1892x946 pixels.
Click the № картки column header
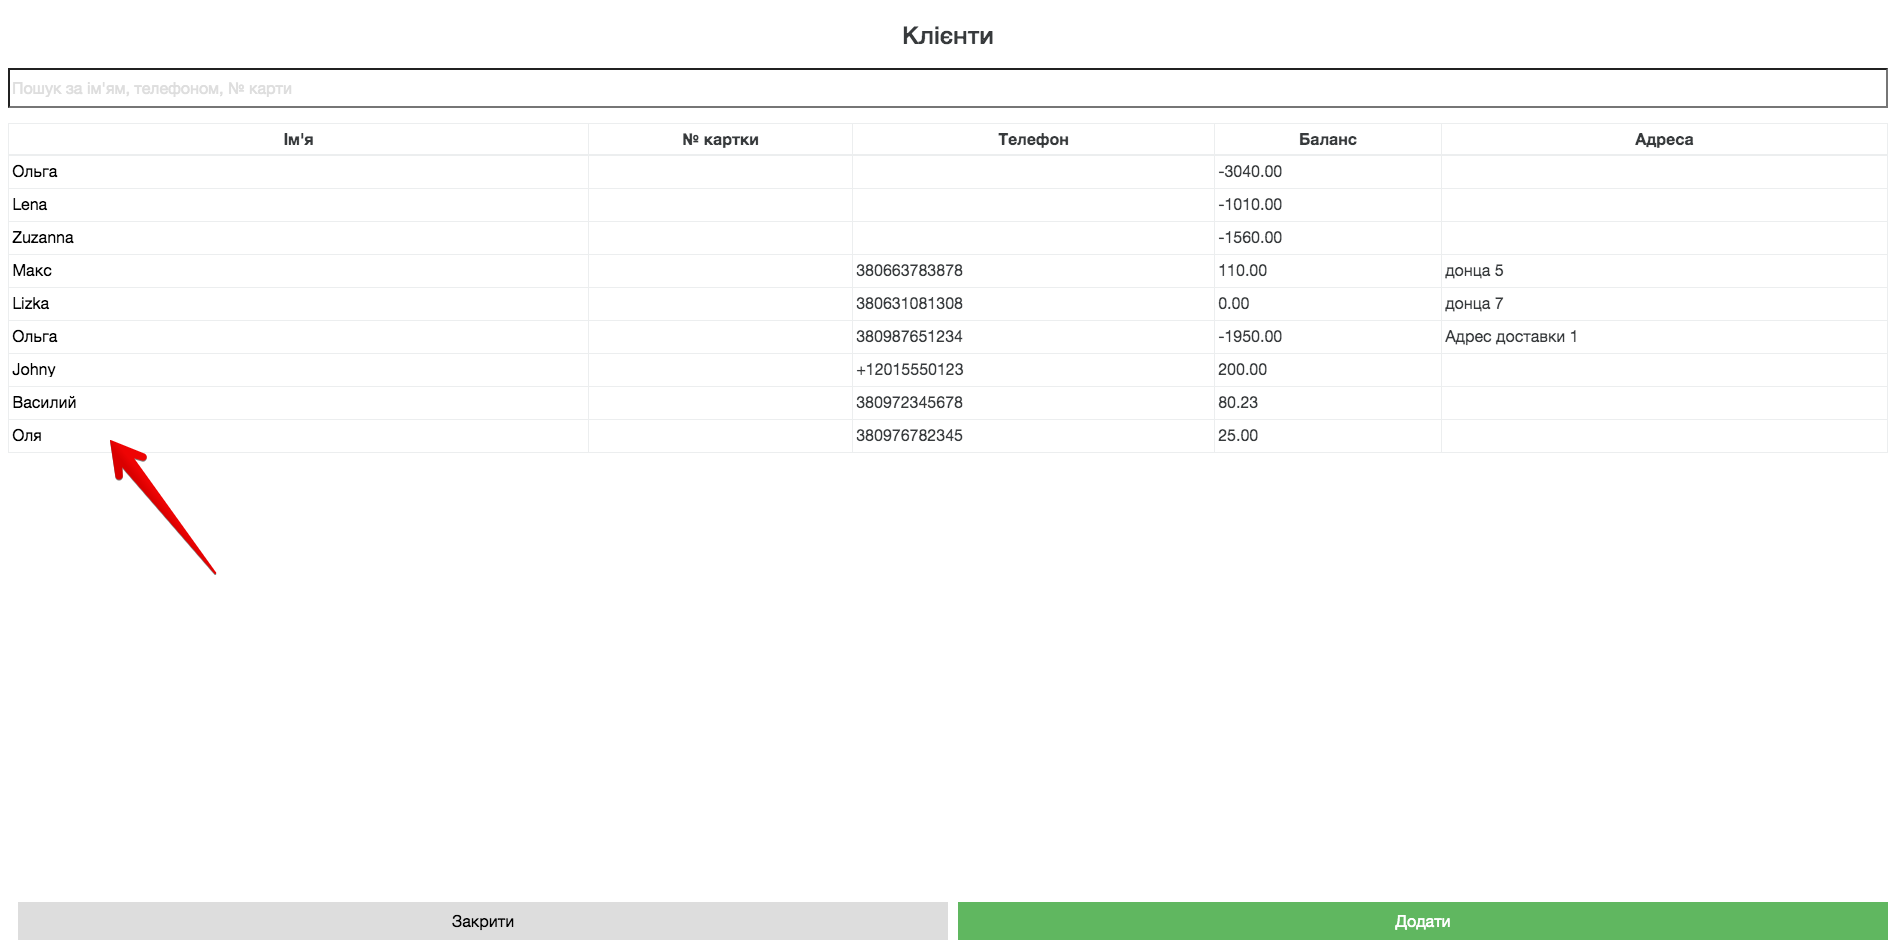[x=720, y=140]
